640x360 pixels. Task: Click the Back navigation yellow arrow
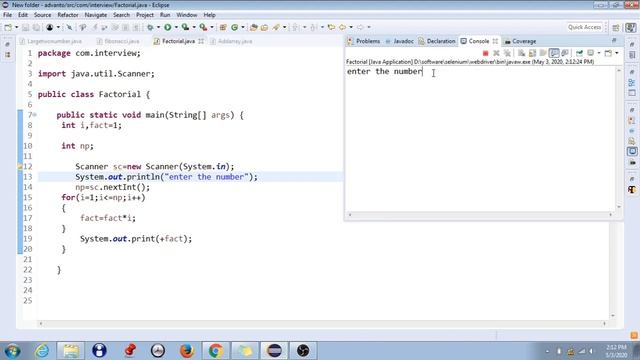[342, 27]
